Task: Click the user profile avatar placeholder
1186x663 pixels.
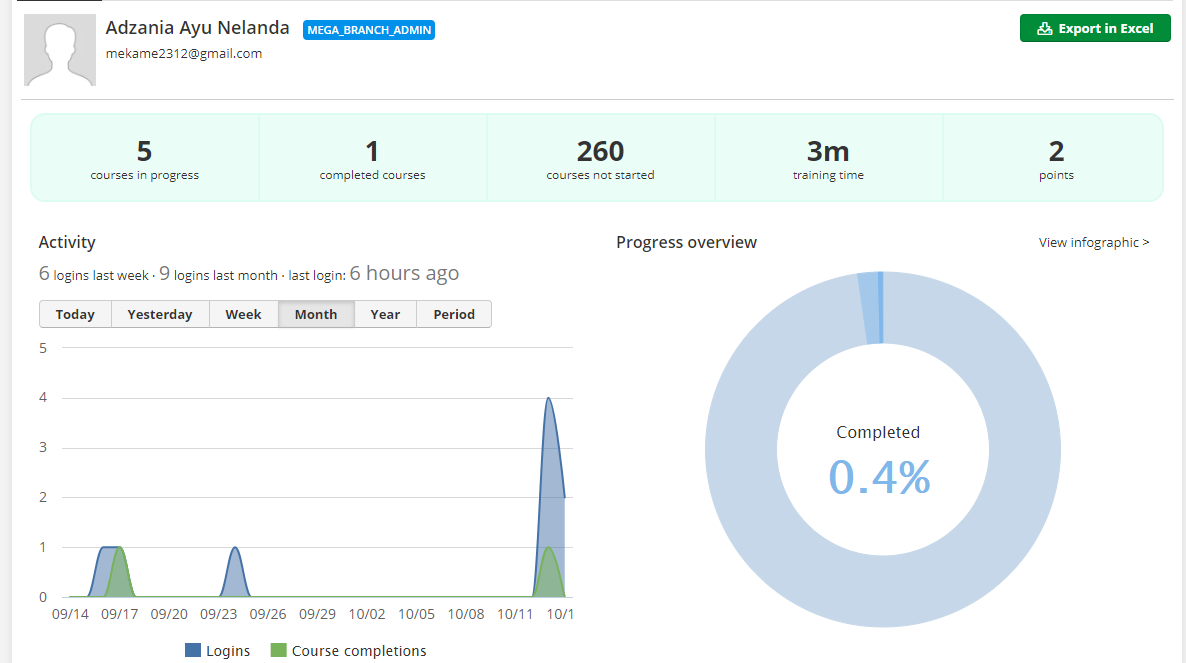Action: [x=60, y=50]
